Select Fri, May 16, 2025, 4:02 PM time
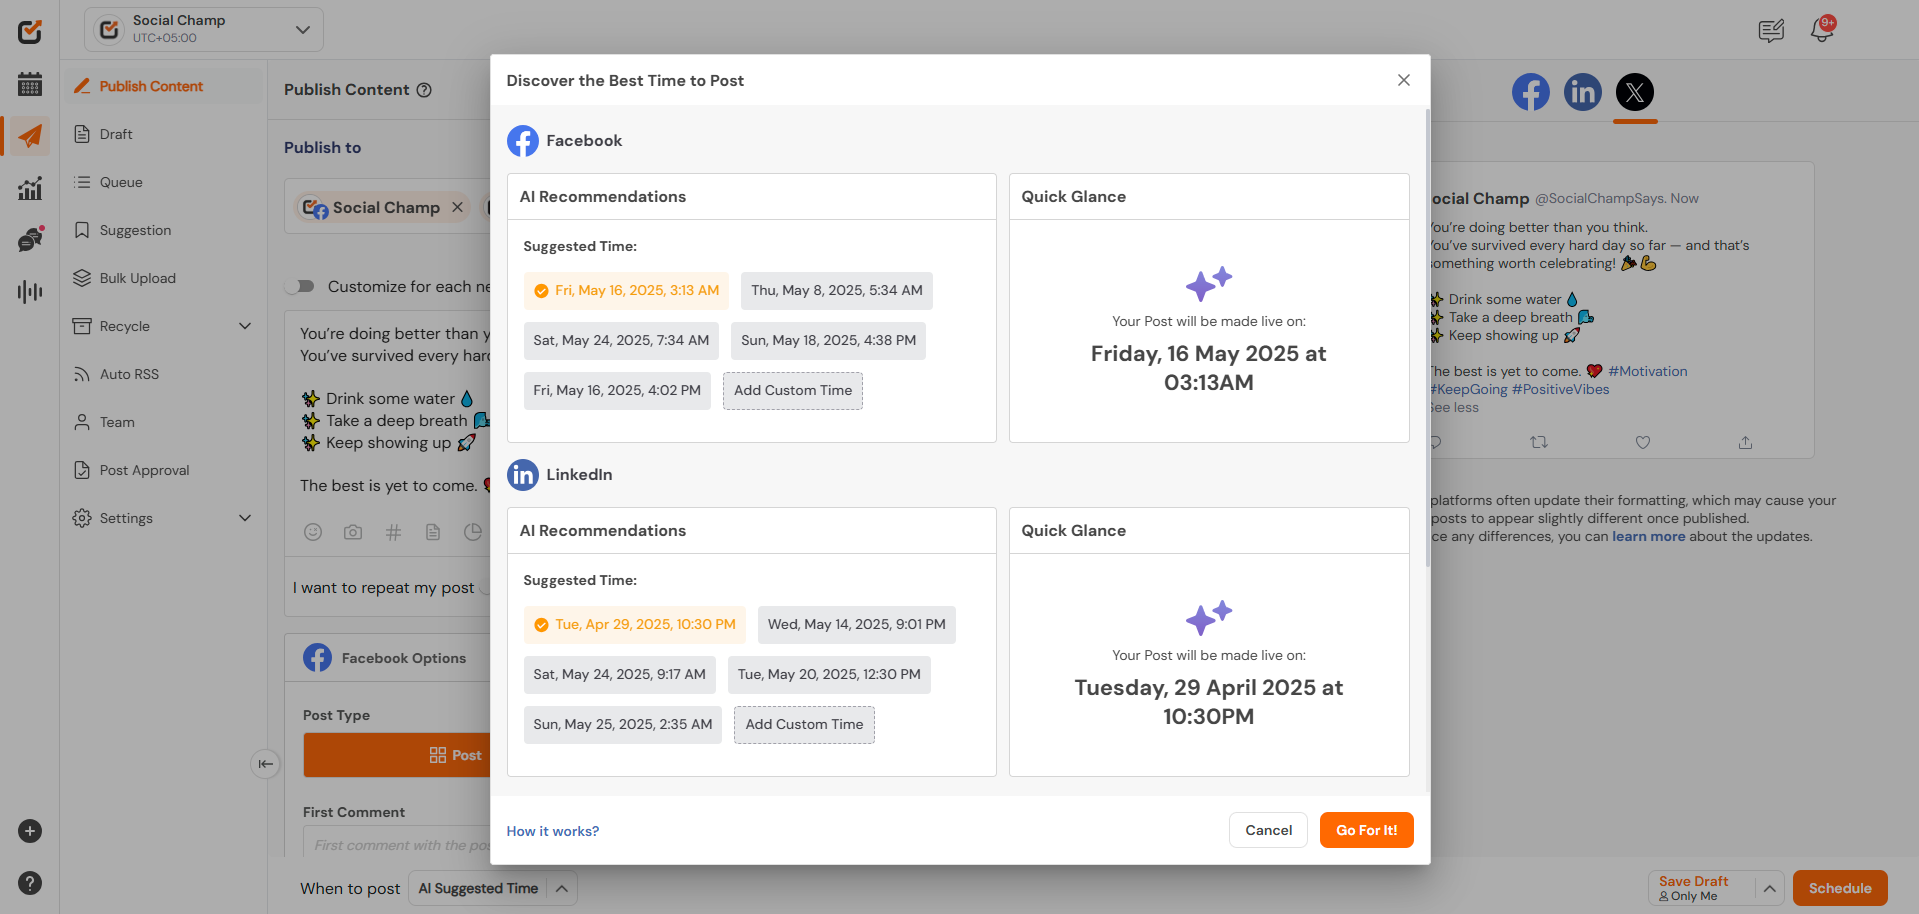1919x914 pixels. click(x=617, y=391)
